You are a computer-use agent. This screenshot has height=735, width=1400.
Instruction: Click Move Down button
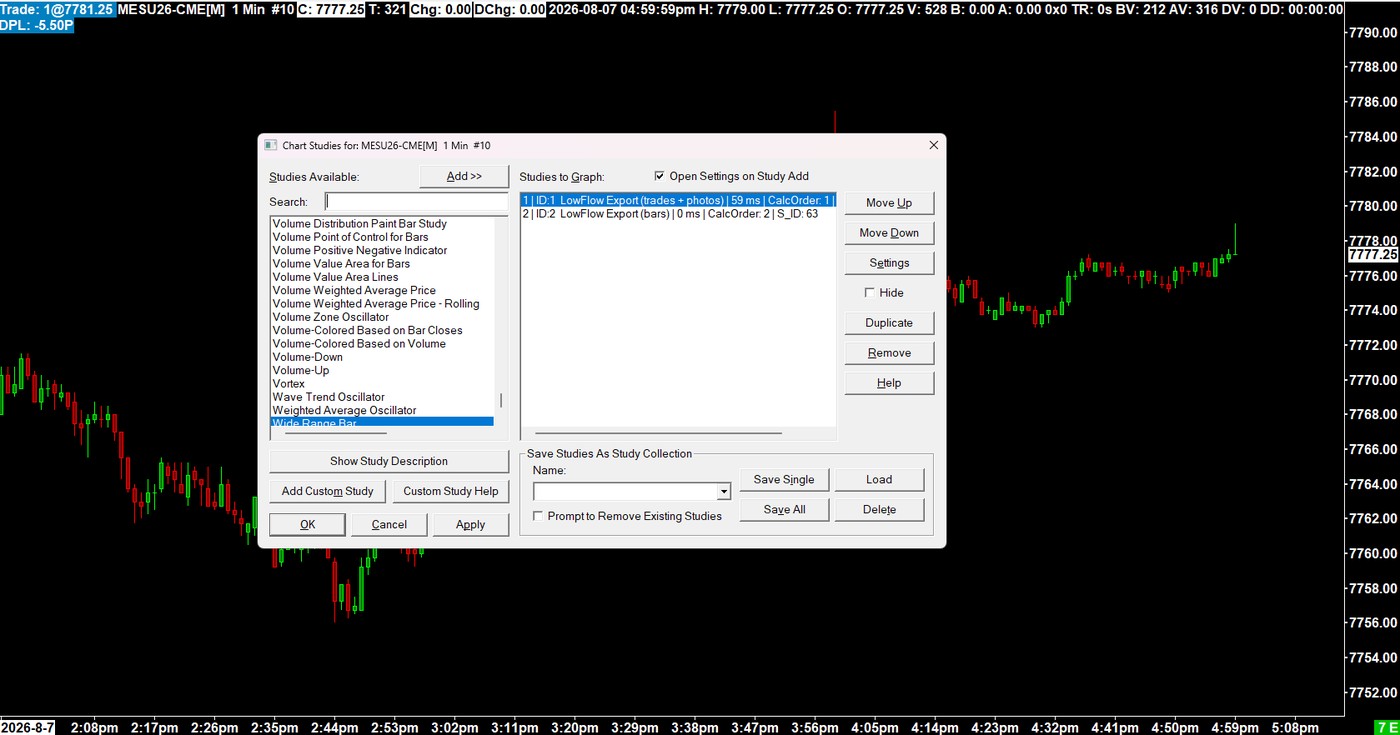pyautogui.click(x=889, y=233)
